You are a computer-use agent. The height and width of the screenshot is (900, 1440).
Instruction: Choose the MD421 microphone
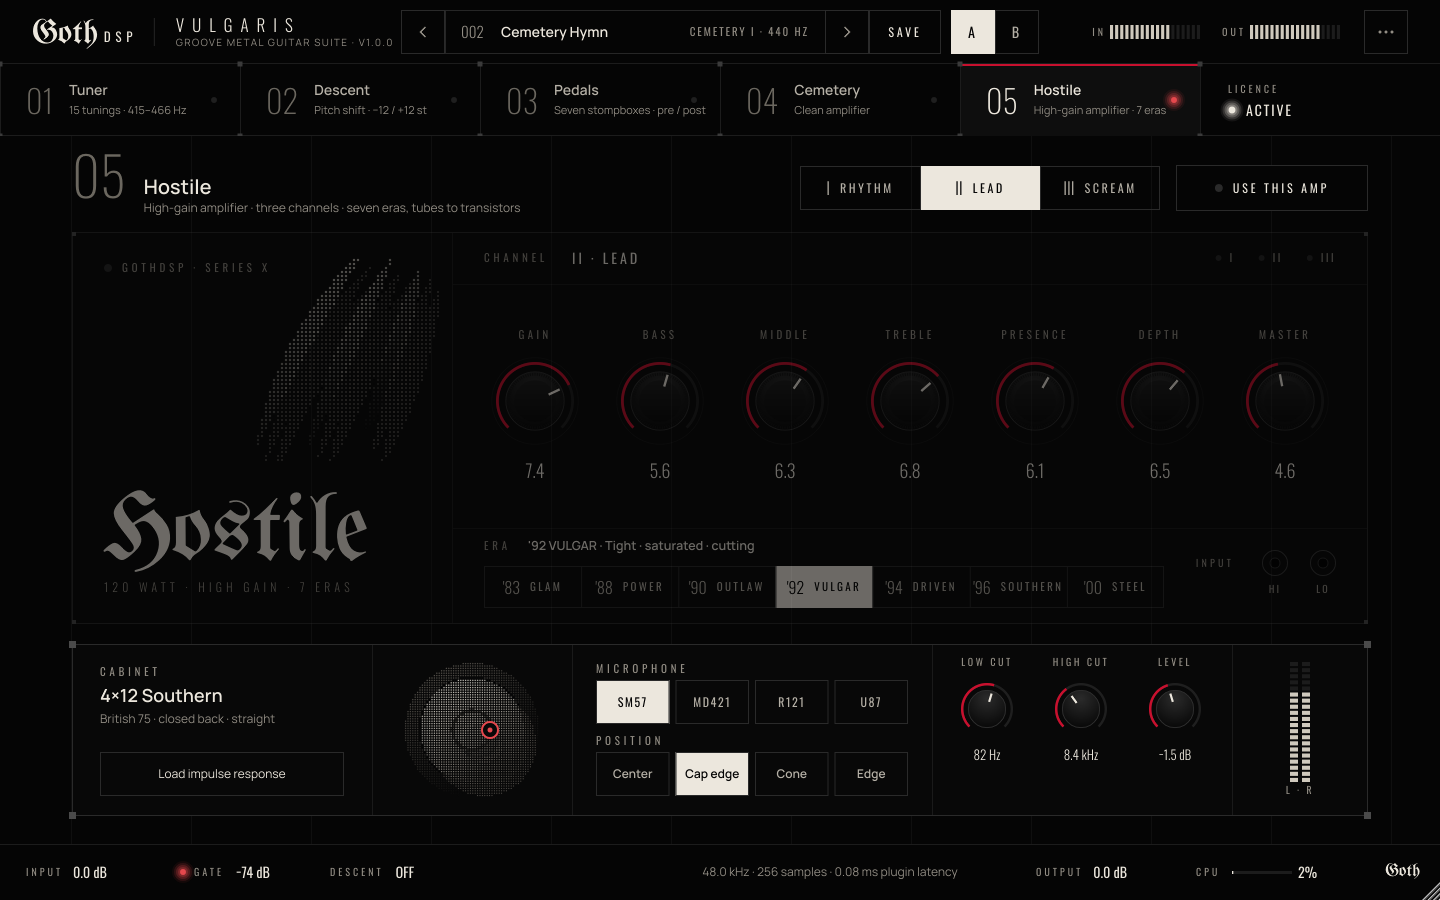pos(712,702)
